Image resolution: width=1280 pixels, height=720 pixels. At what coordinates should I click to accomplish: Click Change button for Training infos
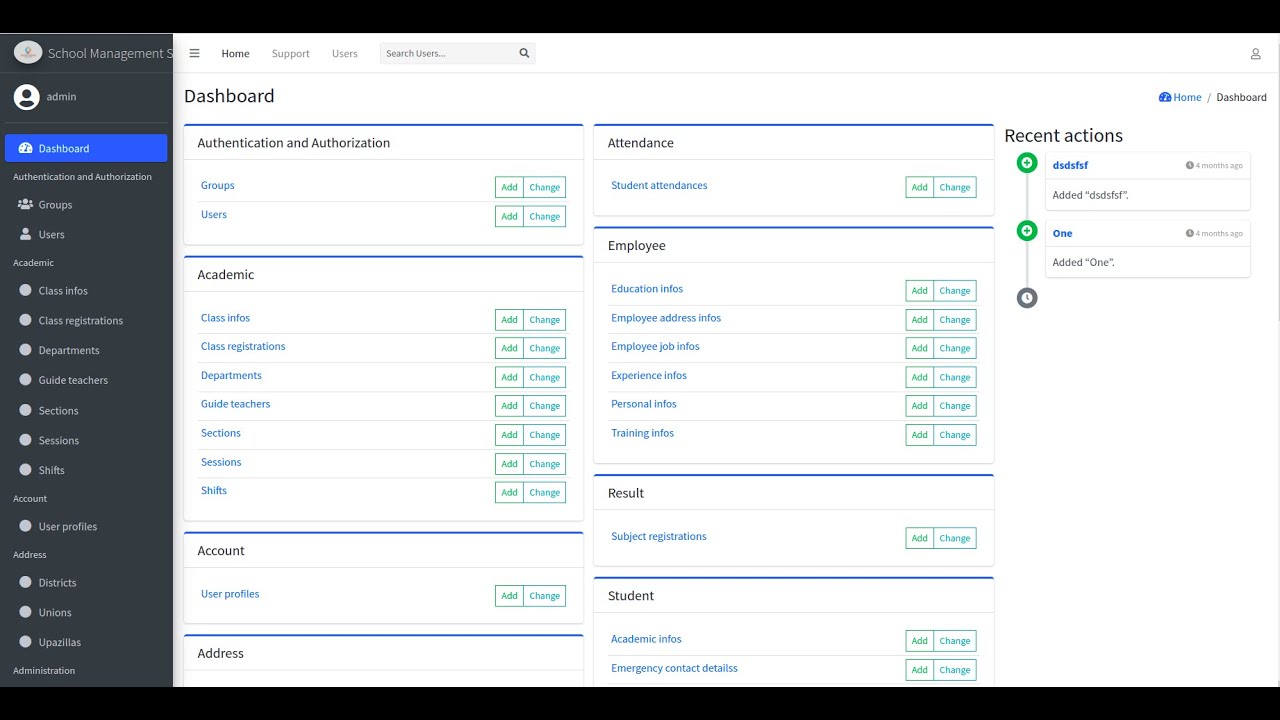(x=955, y=435)
